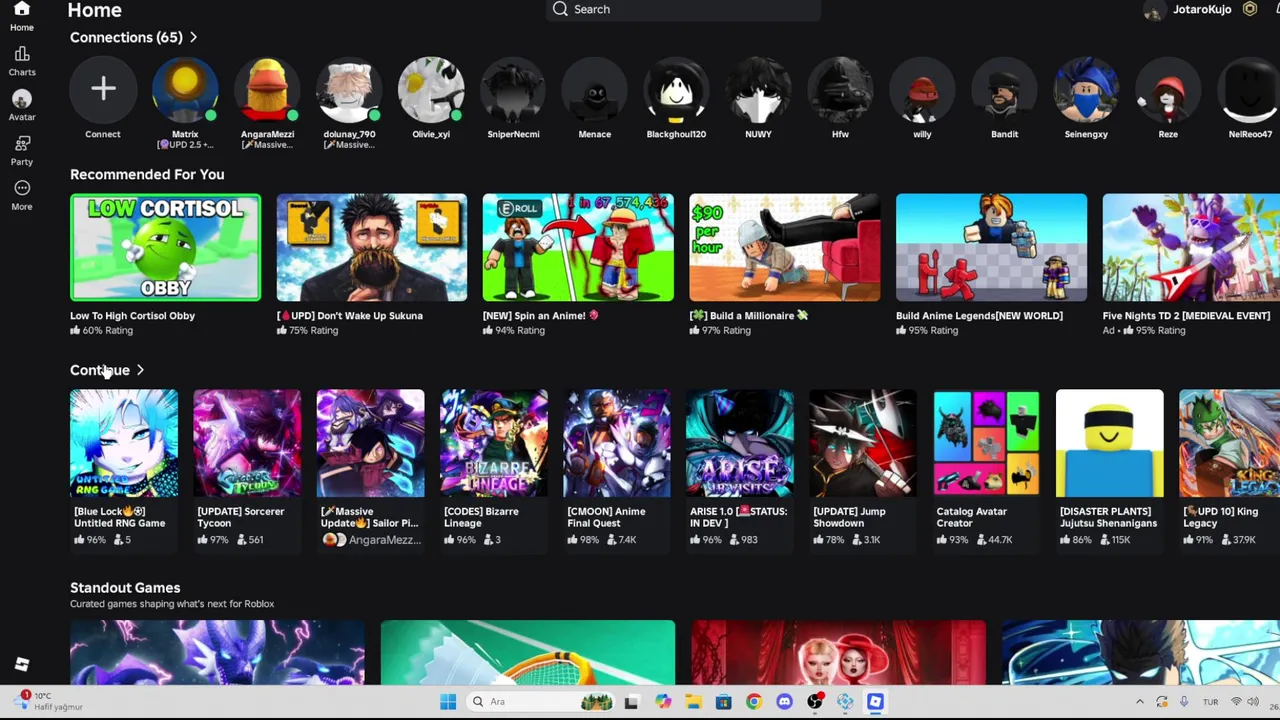Click the JotaroKujo username link
1280x720 pixels.
pyautogui.click(x=1202, y=9)
